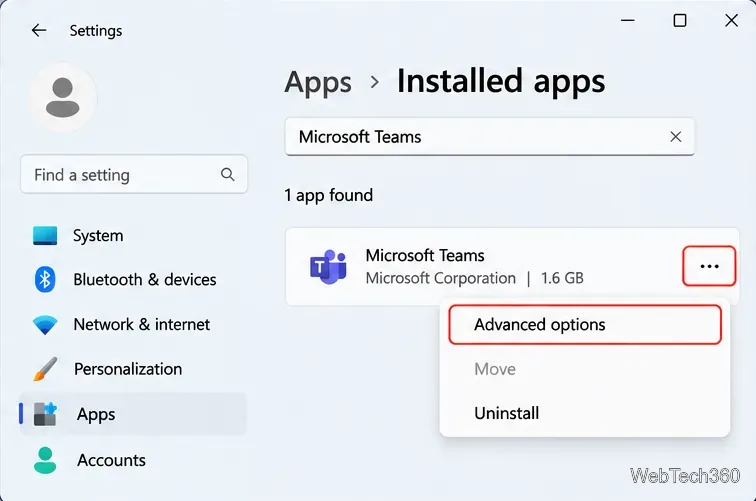This screenshot has width=756, height=501.
Task: Open System settings in sidebar
Action: pyautogui.click(x=133, y=236)
